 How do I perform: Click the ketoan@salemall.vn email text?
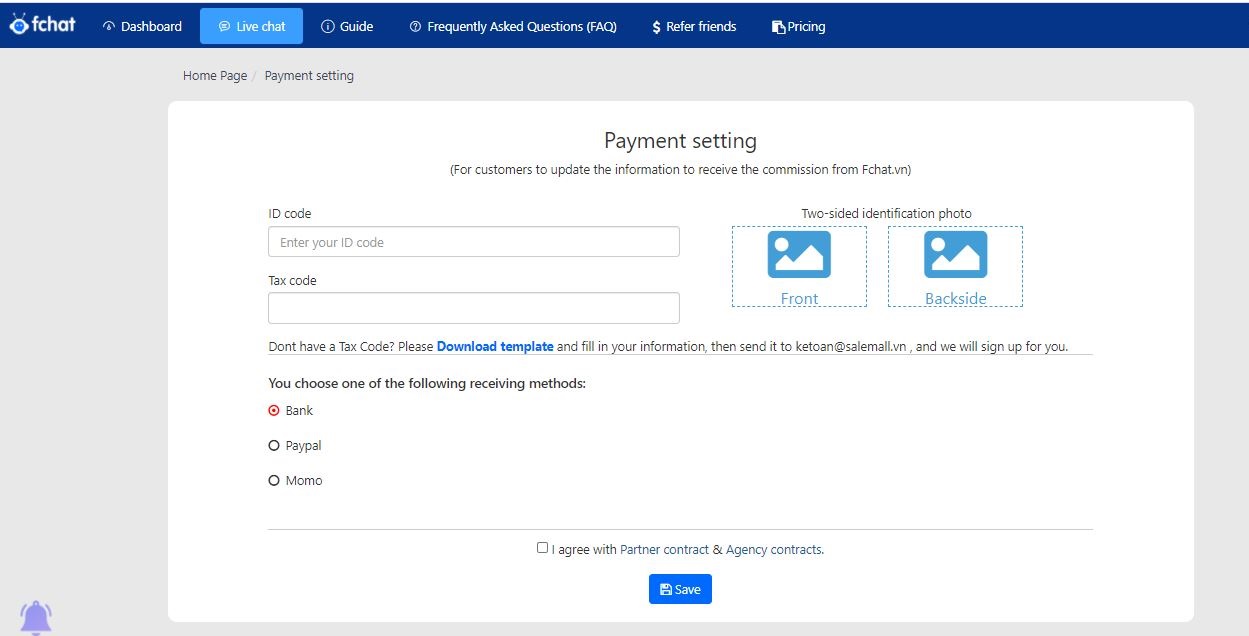(851, 347)
